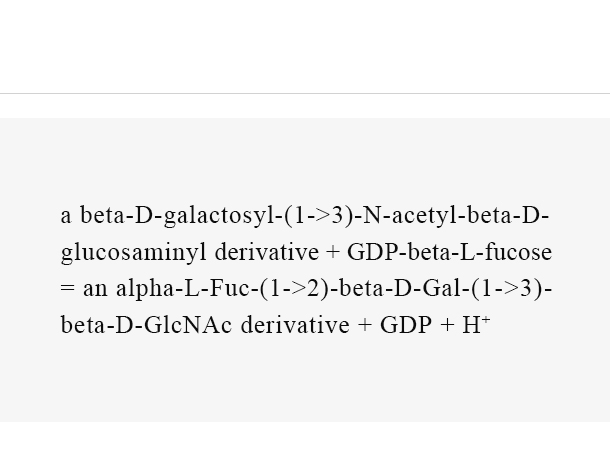The height and width of the screenshot is (463, 610).
Task: Click the "H+" proton term
Action: [476, 324]
